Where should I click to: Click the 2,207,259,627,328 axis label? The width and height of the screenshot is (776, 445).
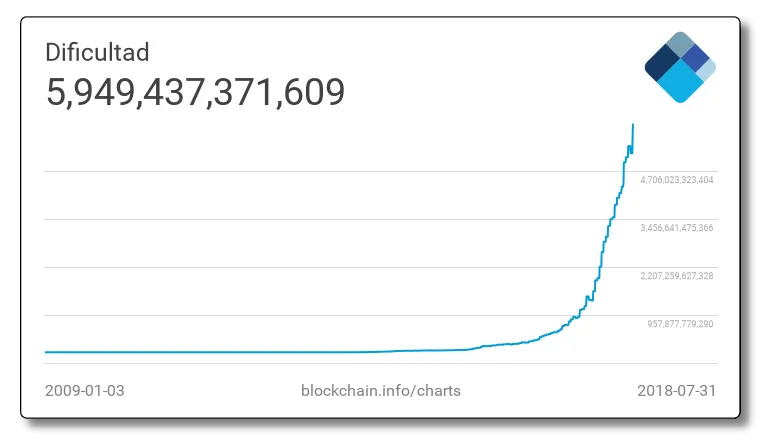(x=676, y=276)
